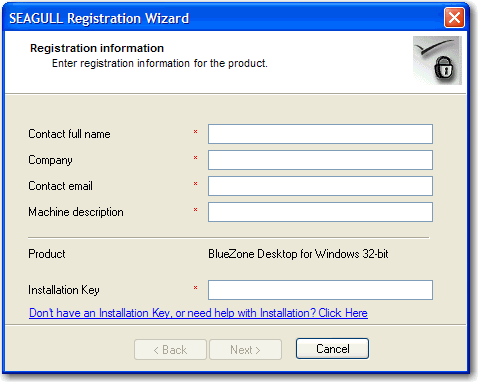This screenshot has height=382, width=478.
Task: Click the red asterisk beside Machine description
Action: [x=195, y=210]
